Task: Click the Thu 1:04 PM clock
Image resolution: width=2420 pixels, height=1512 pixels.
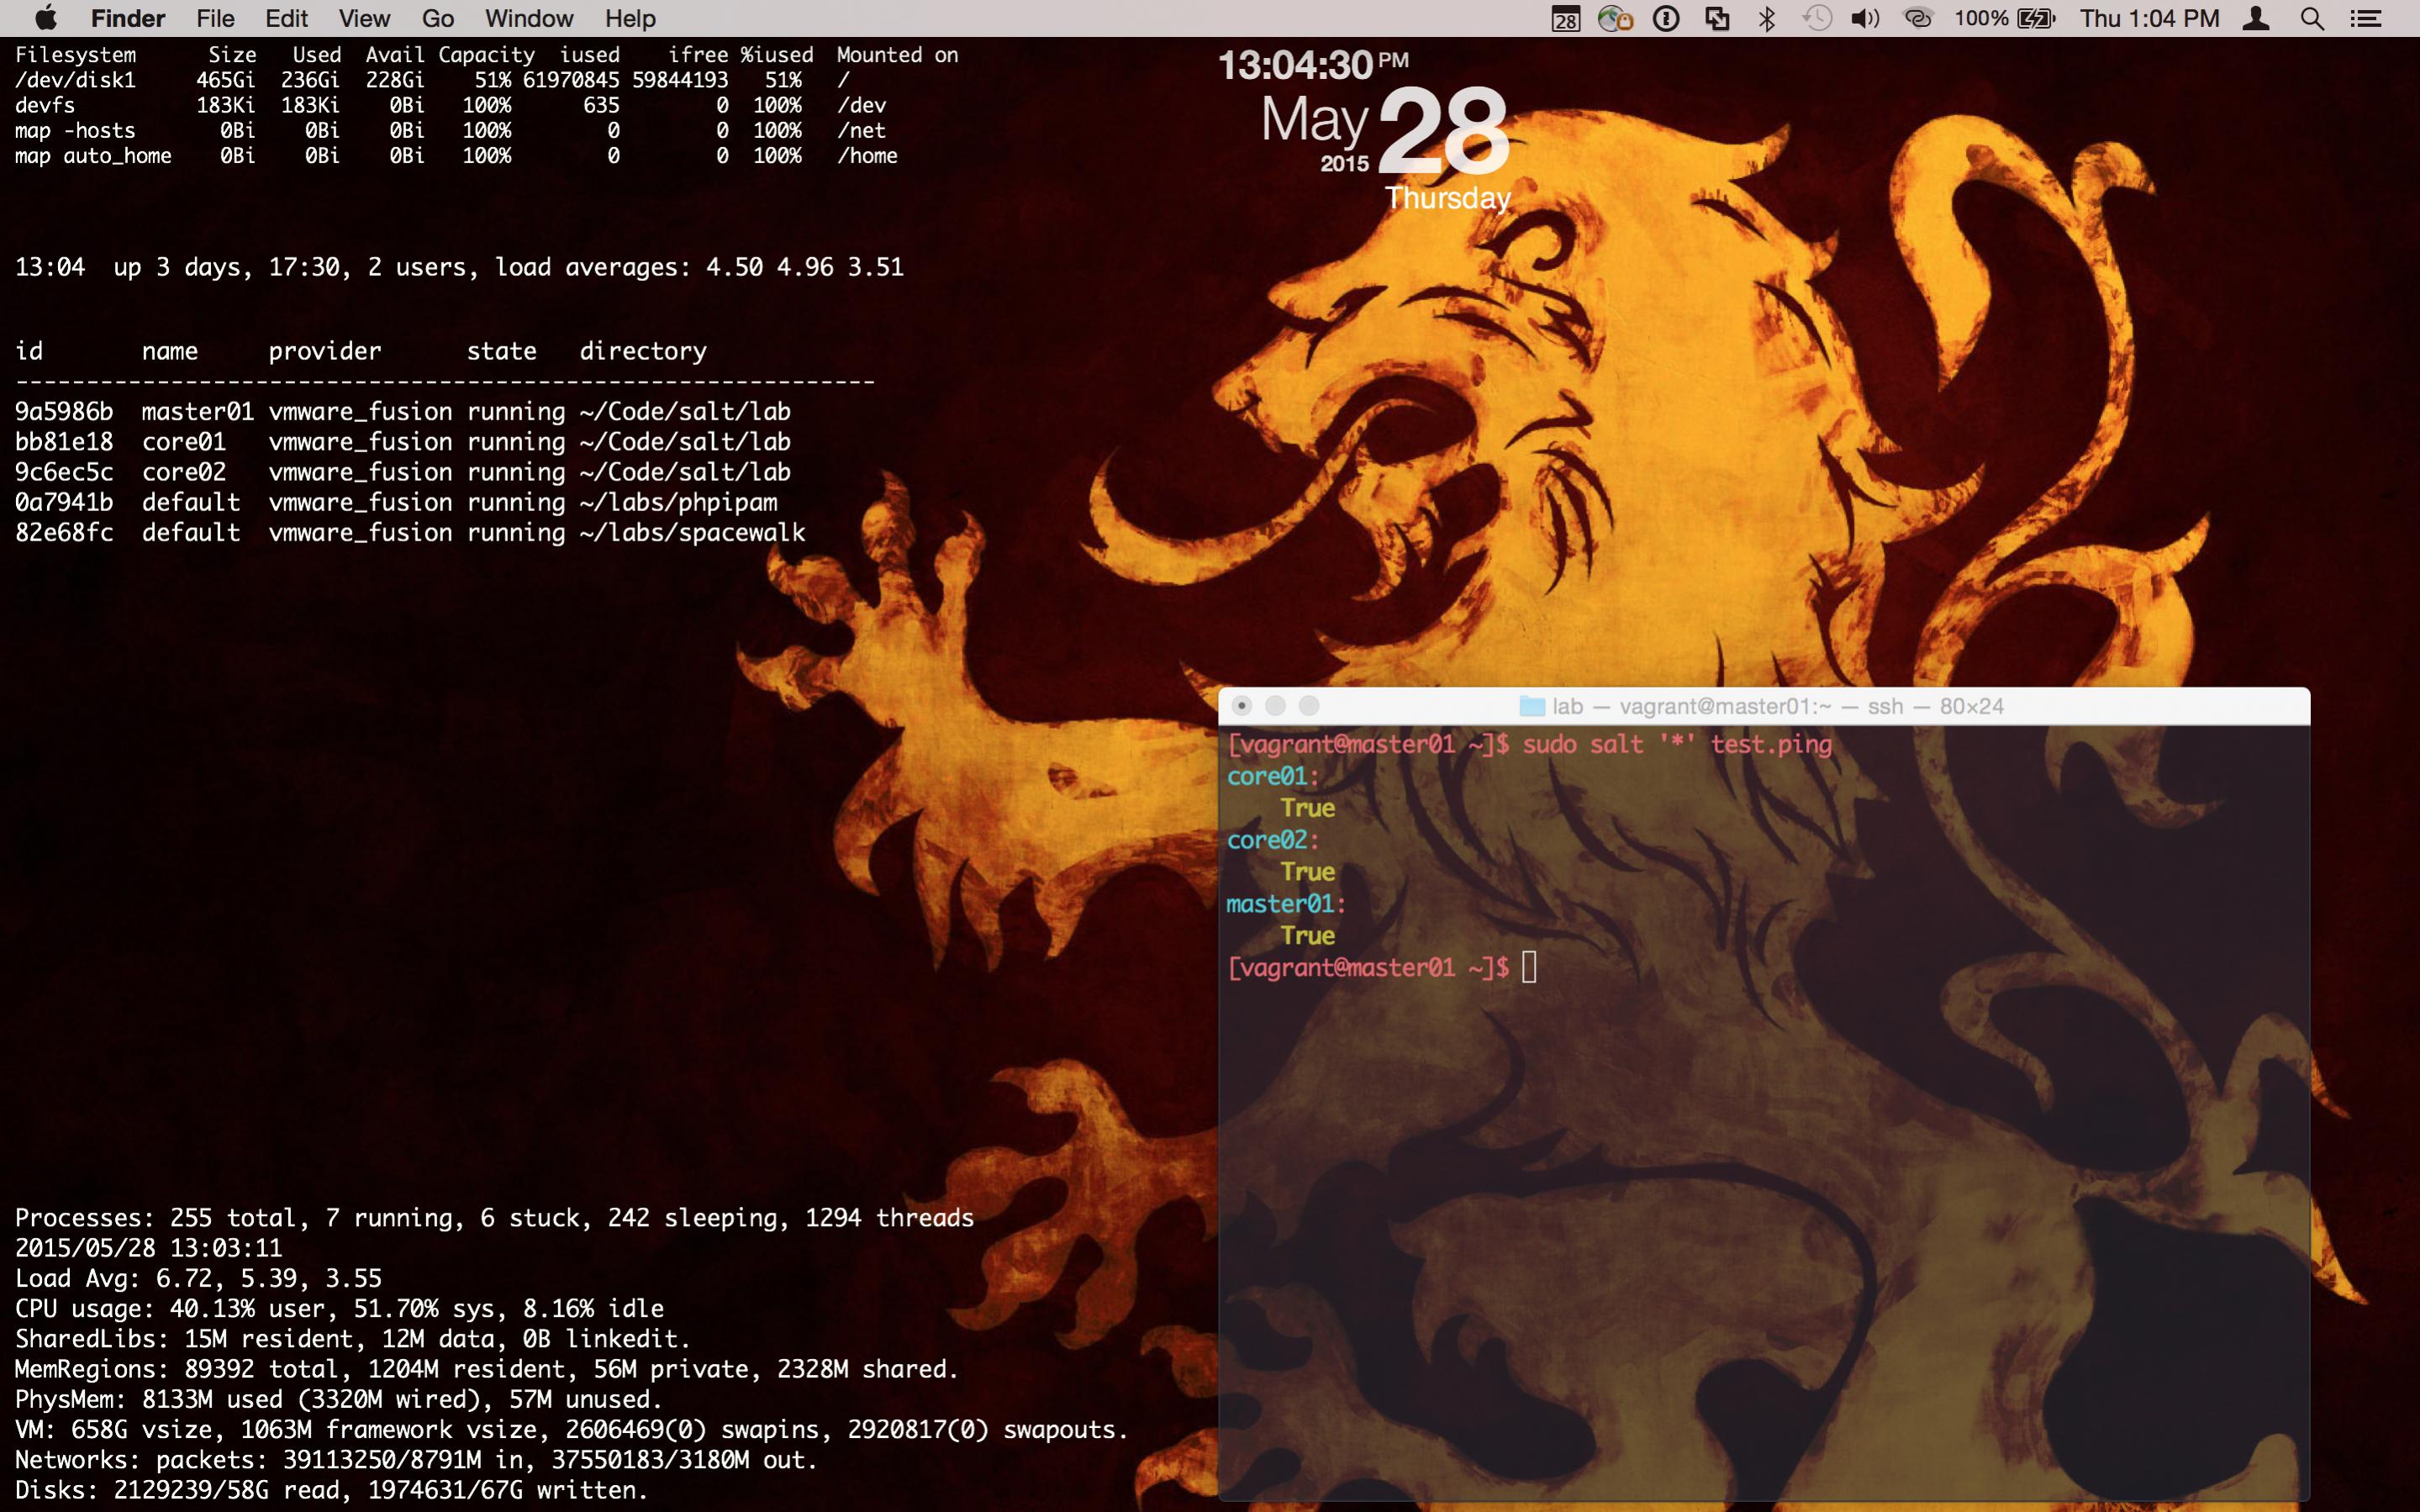Action: [x=2150, y=18]
